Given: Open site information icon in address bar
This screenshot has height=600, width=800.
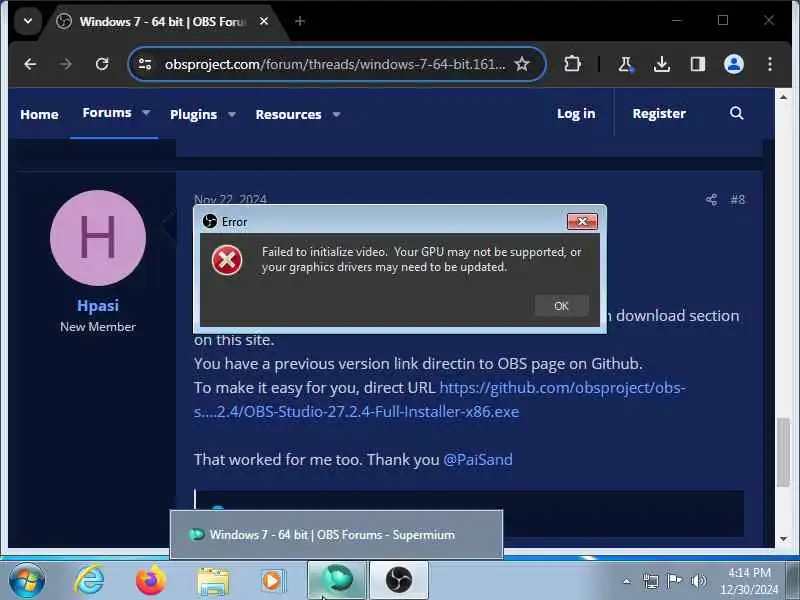Looking at the screenshot, I should click(x=145, y=64).
